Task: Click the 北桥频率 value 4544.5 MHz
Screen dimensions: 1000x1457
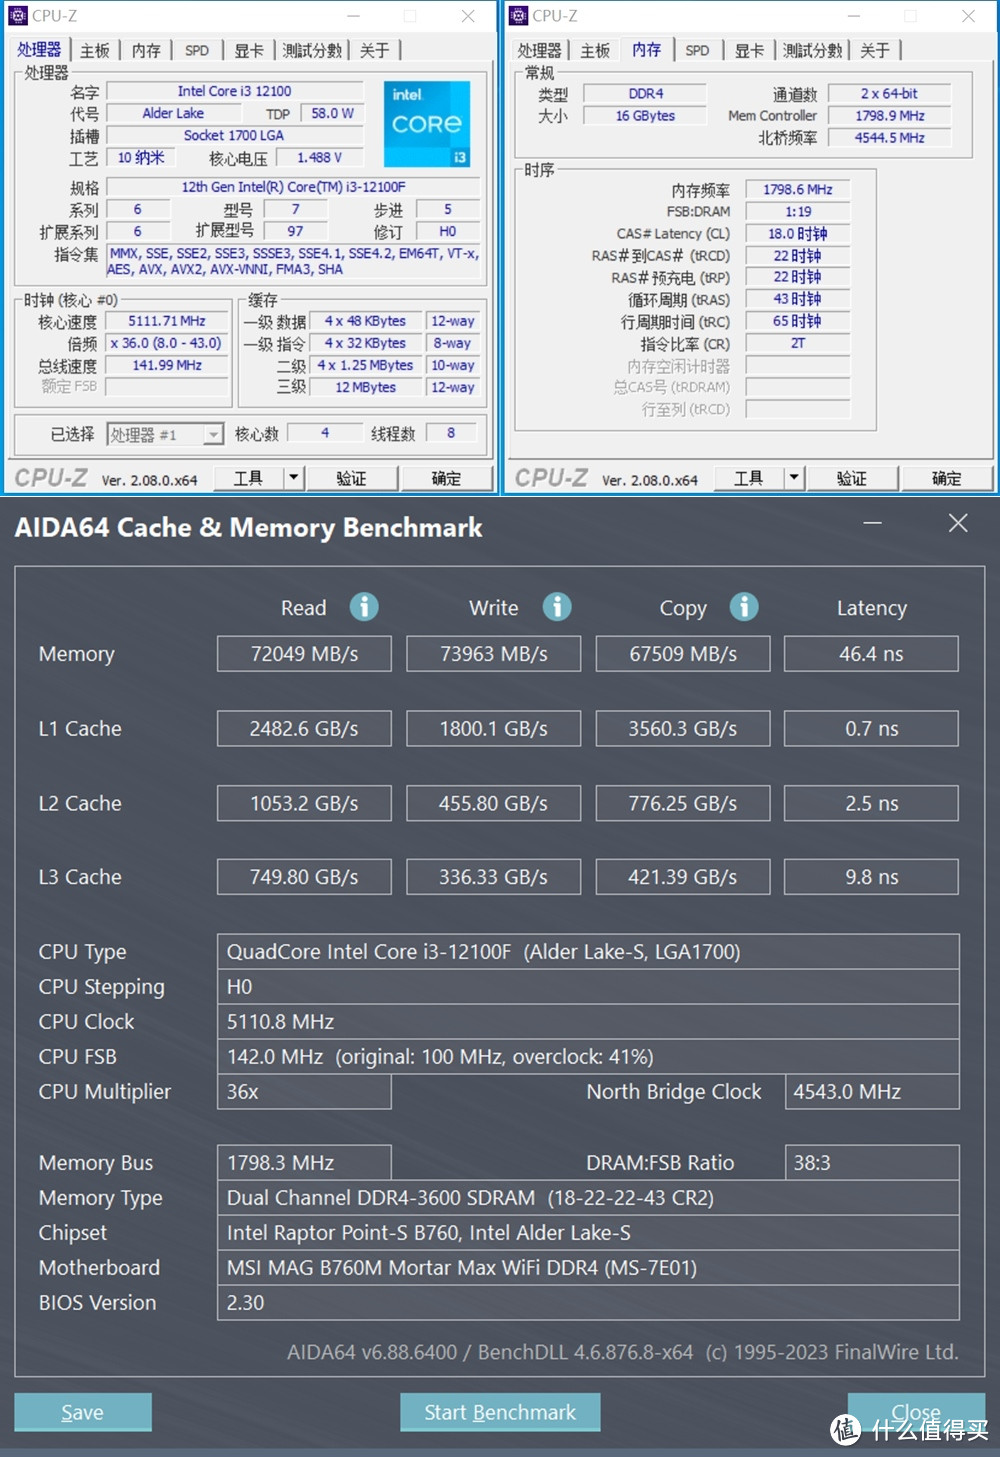Action: click(890, 137)
